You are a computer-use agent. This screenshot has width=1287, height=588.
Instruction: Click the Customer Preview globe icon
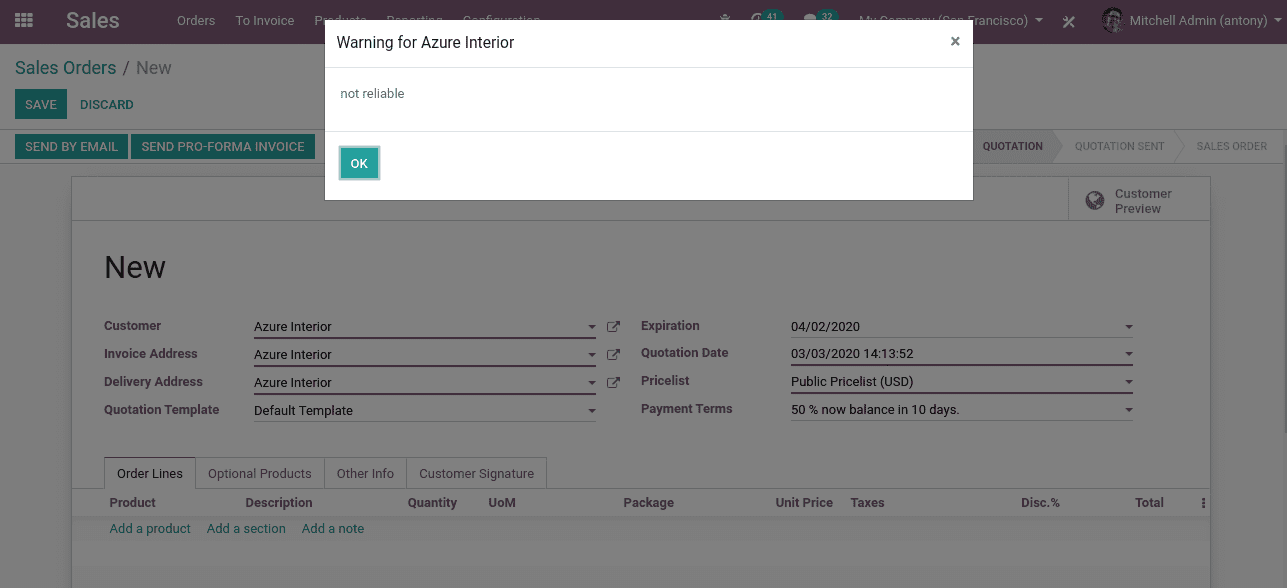pyautogui.click(x=1095, y=201)
